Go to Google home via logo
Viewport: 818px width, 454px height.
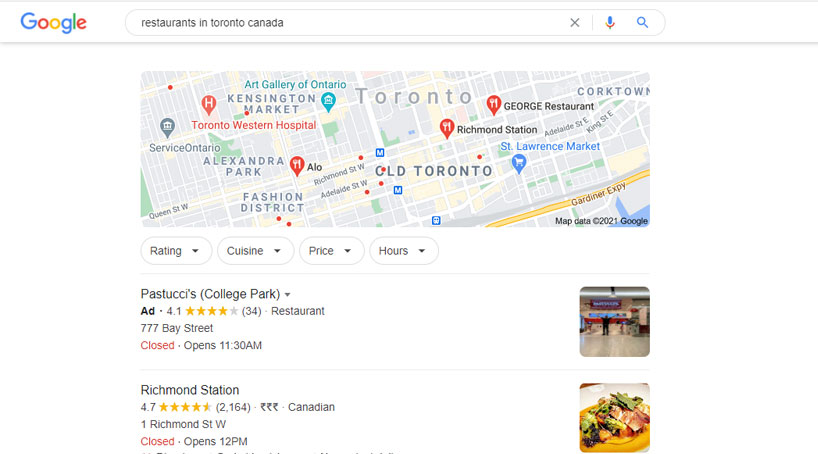pyautogui.click(x=53, y=22)
